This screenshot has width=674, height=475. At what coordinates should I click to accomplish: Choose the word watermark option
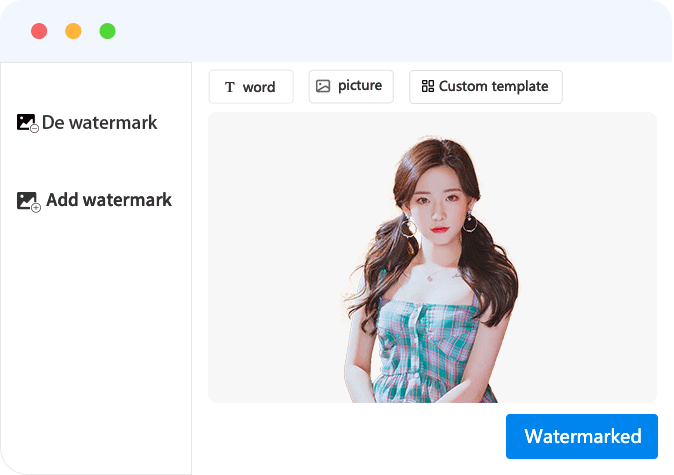(x=251, y=87)
